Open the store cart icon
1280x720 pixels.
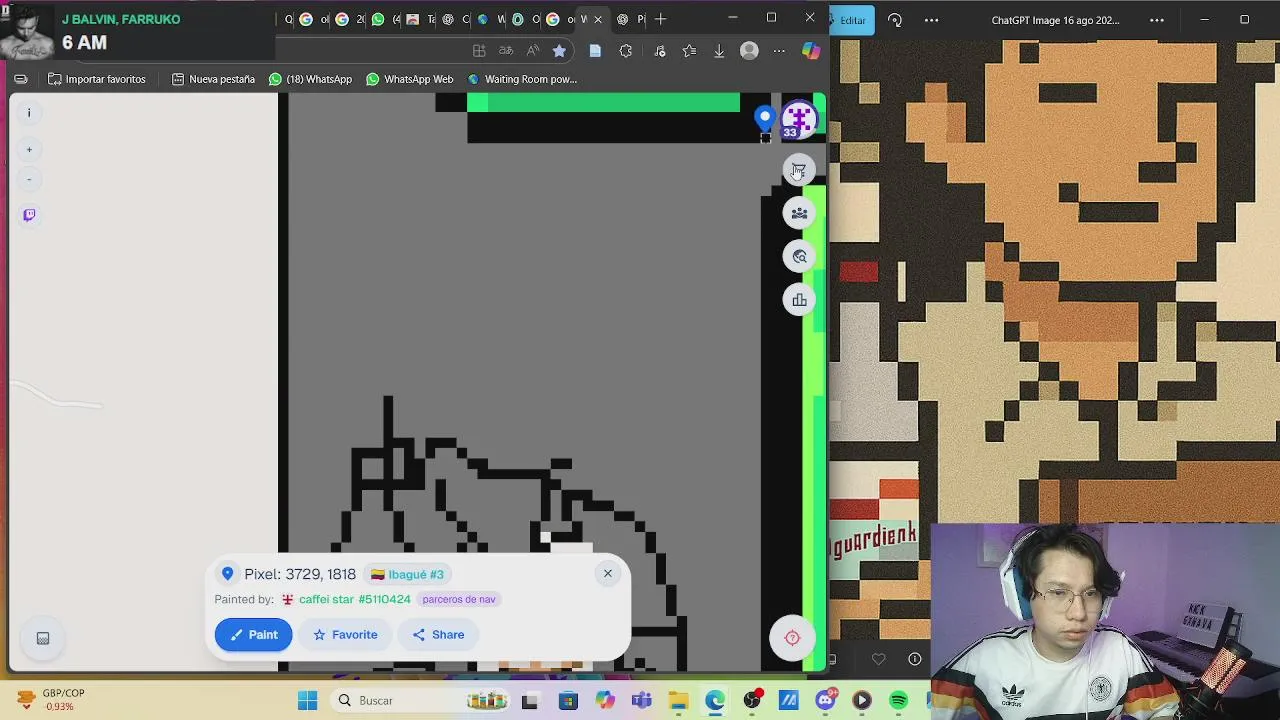click(x=798, y=170)
